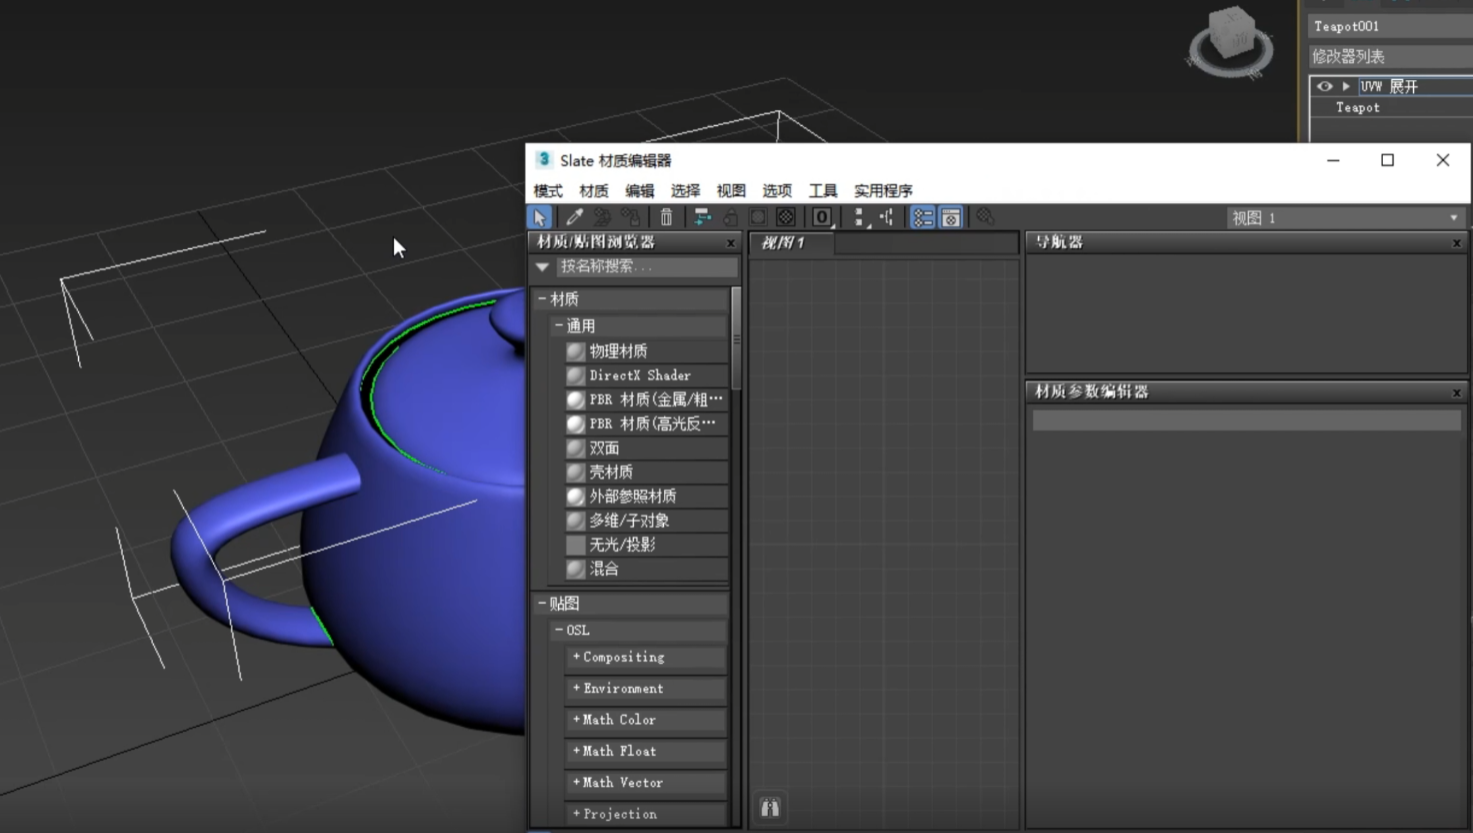Click Assign Material to Selection icon

click(x=630, y=217)
